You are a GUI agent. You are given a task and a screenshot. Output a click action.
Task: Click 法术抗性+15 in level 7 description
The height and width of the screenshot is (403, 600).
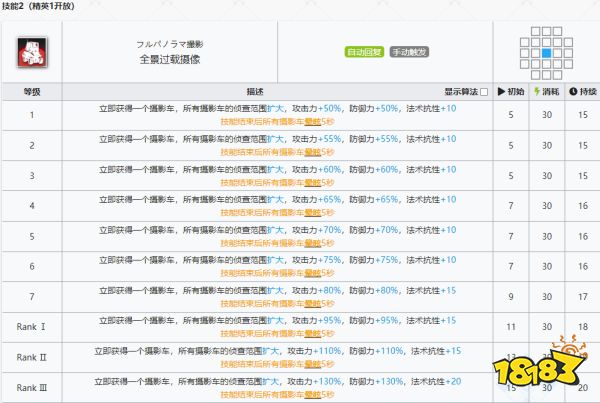point(431,290)
